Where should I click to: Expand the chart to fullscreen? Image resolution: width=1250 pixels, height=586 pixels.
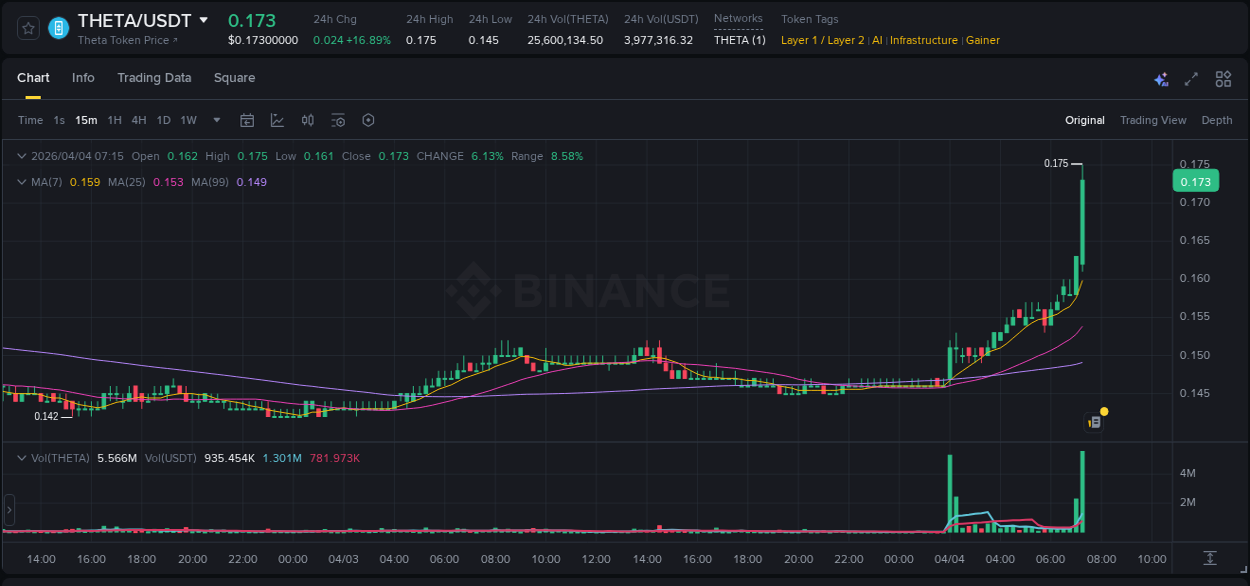click(x=1191, y=79)
